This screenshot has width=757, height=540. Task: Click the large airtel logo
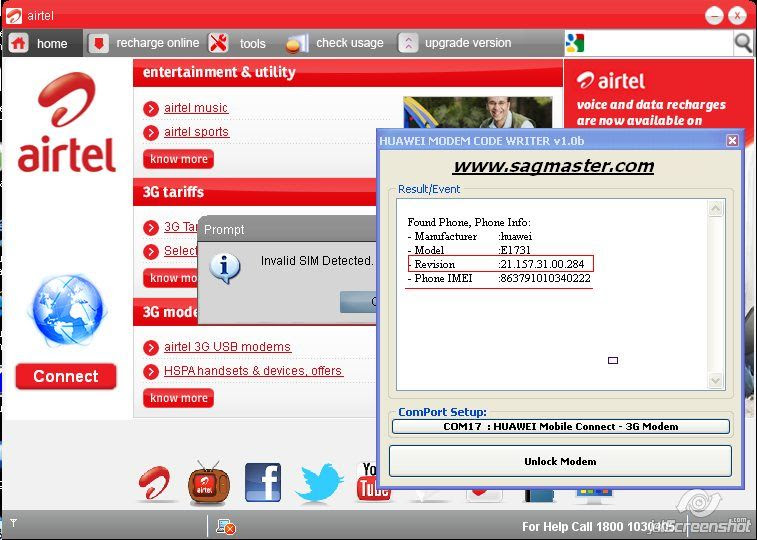66,122
